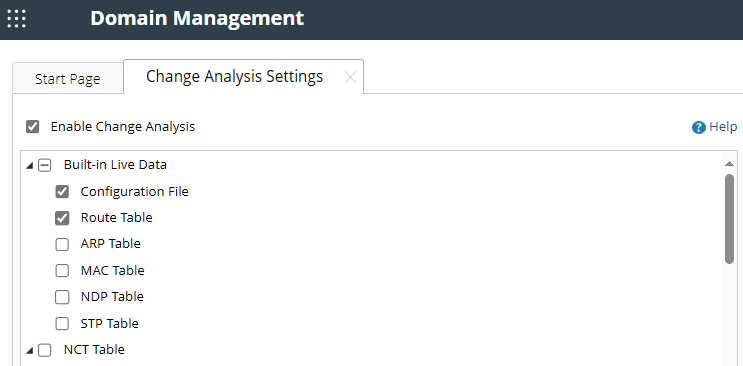
Task: Uncheck the Configuration File checkbox
Action: pyautogui.click(x=62, y=192)
